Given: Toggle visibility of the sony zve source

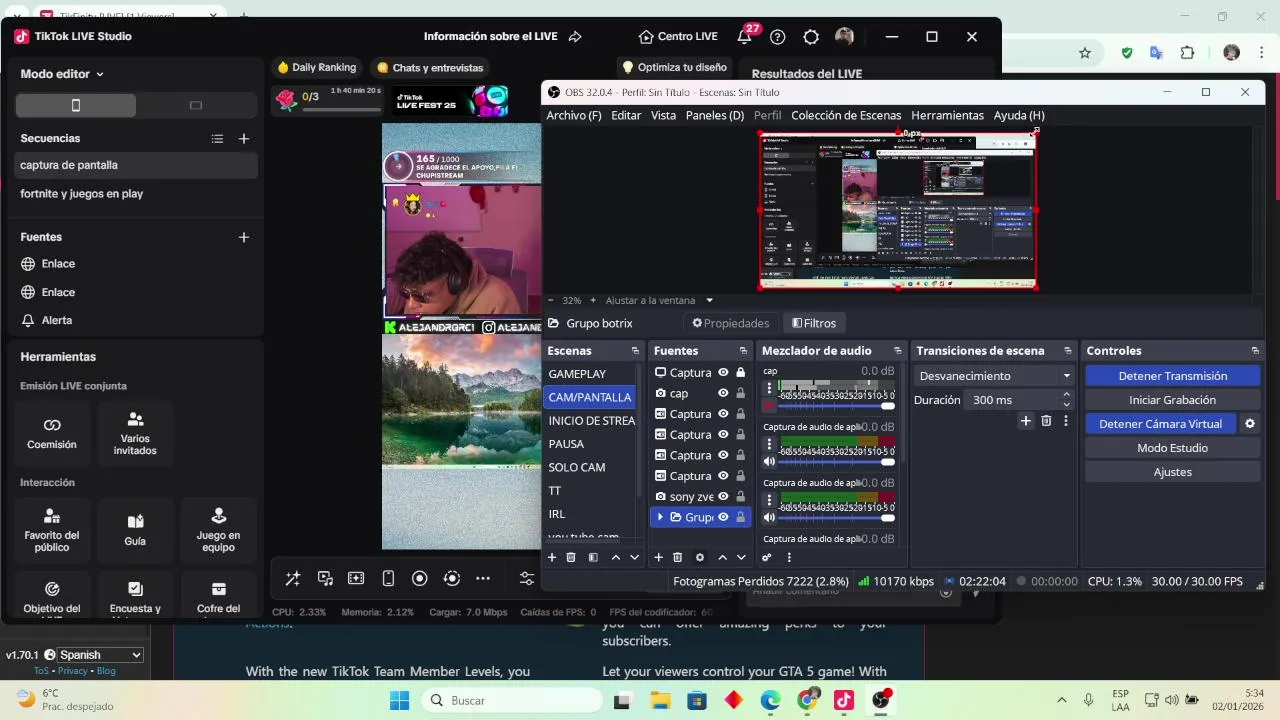Looking at the screenshot, I should tap(723, 496).
